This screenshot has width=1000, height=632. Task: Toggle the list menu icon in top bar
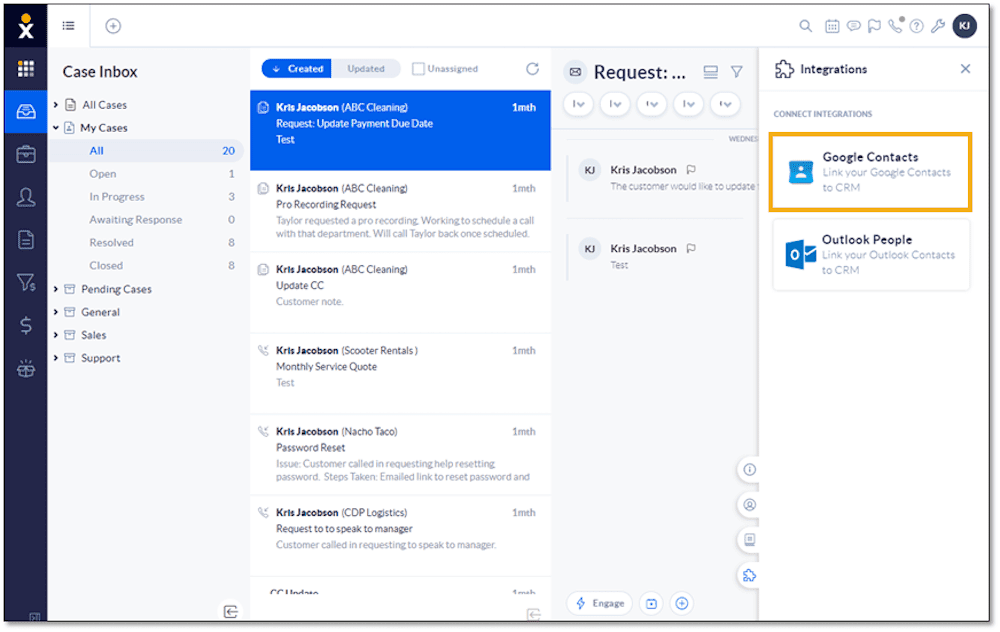tap(68, 26)
